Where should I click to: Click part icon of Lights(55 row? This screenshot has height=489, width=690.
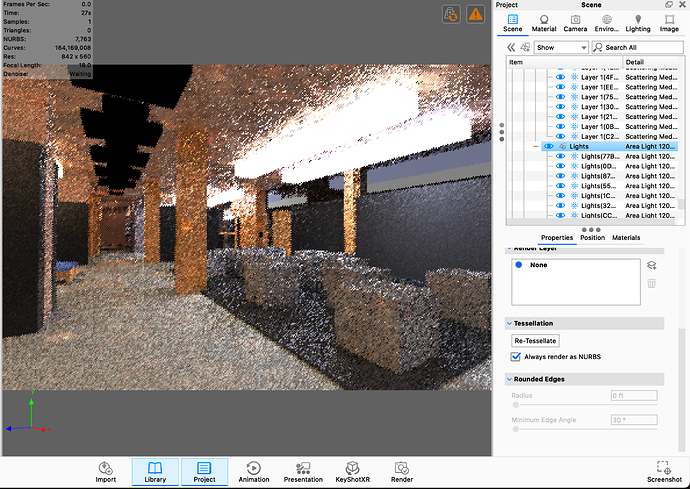click(574, 186)
